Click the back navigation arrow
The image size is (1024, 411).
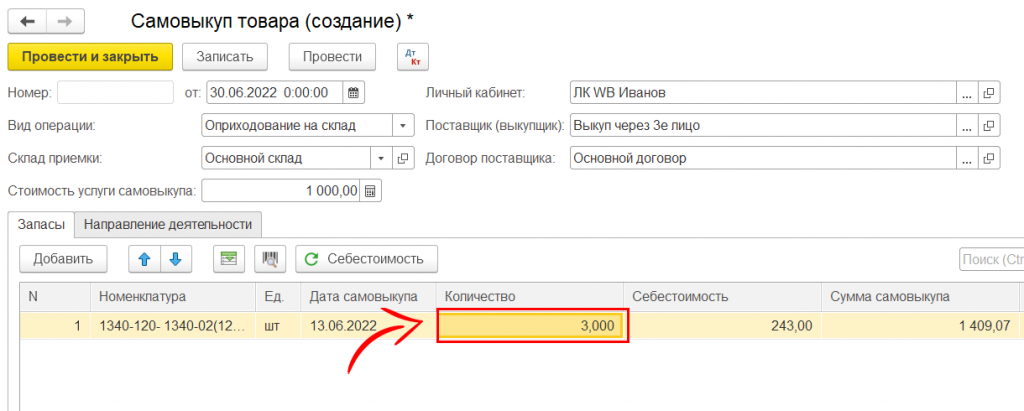coord(27,20)
